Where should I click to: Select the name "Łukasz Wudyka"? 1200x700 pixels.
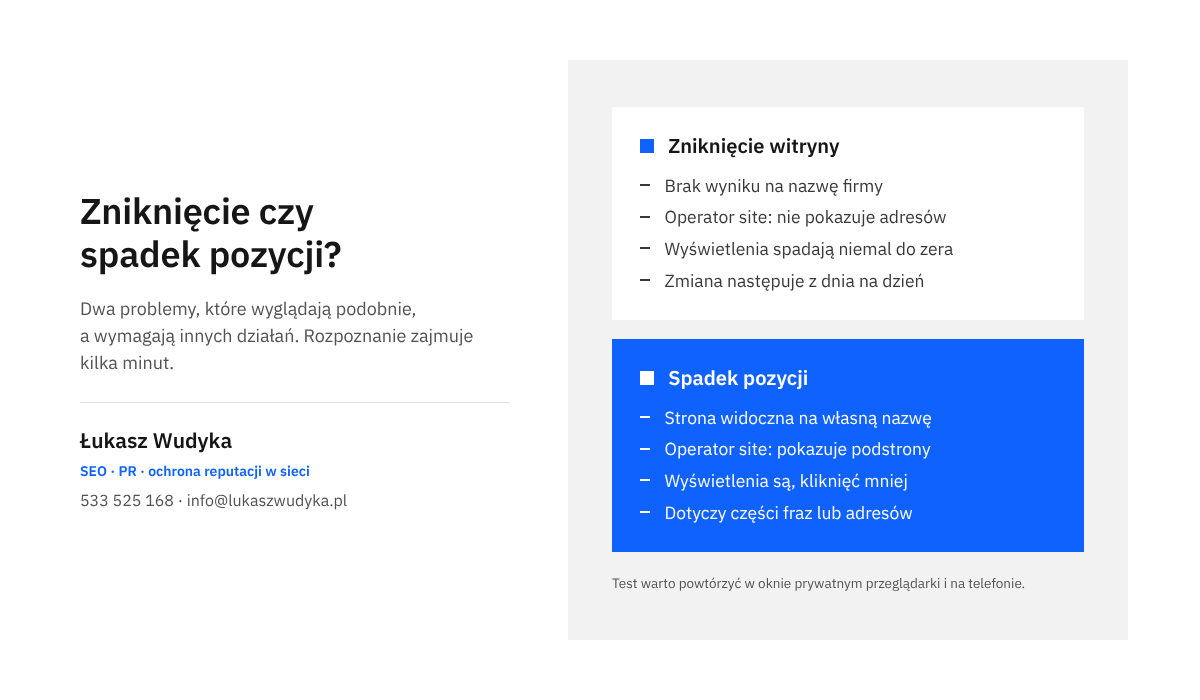pyautogui.click(x=156, y=441)
